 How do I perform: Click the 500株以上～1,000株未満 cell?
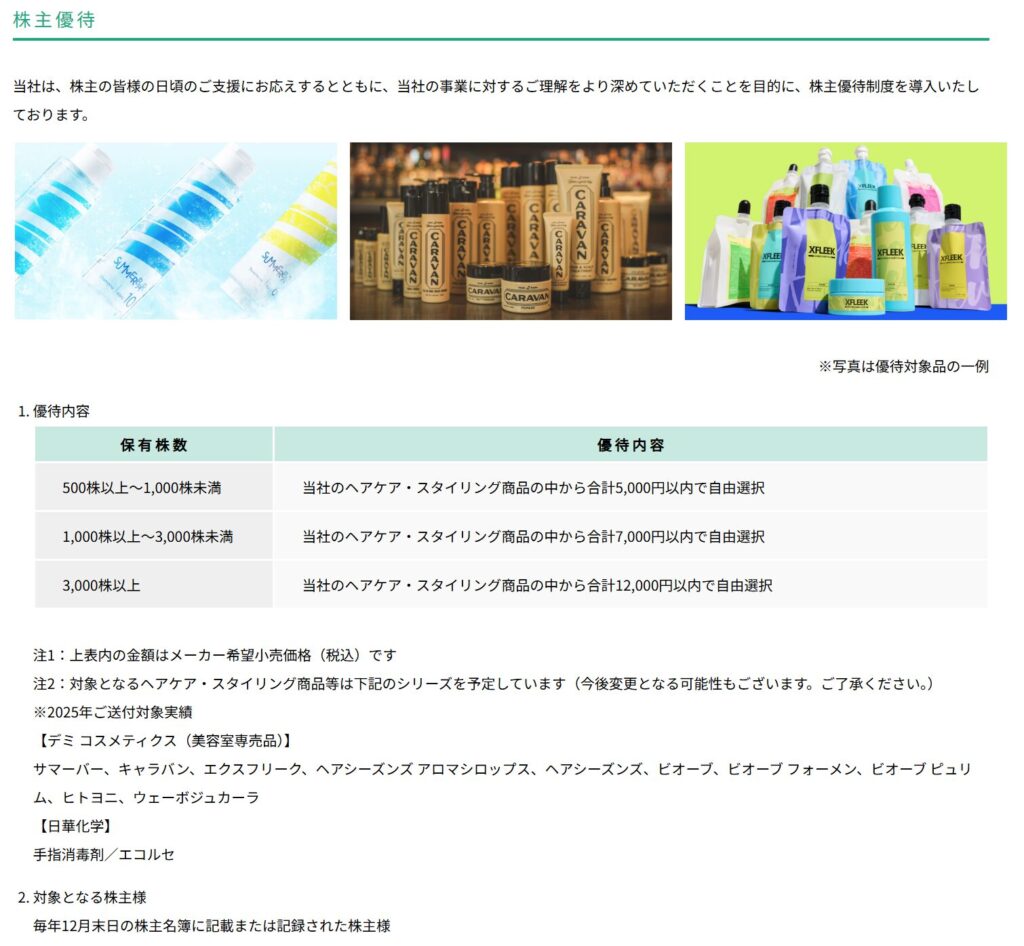[x=154, y=488]
